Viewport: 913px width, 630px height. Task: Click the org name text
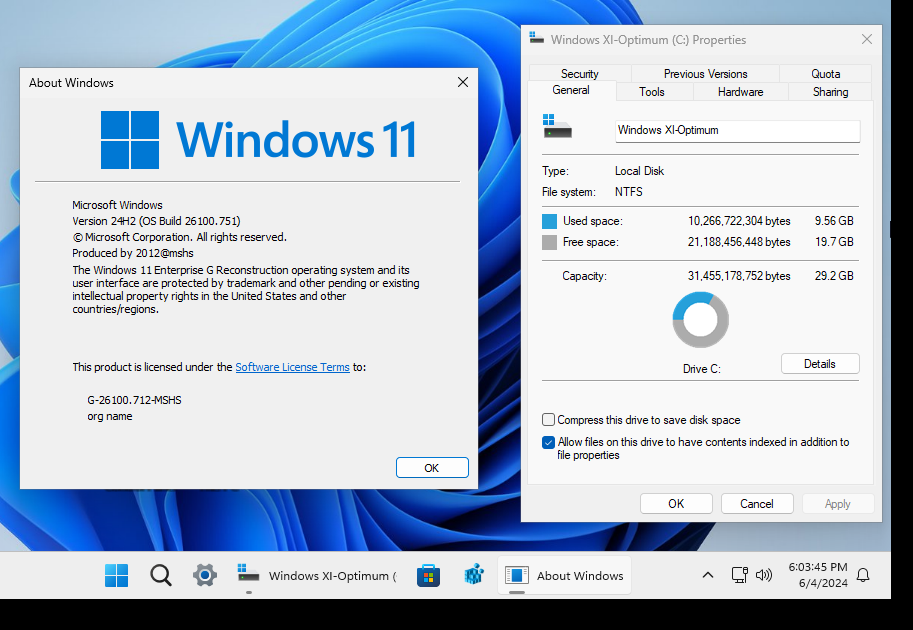(x=109, y=416)
